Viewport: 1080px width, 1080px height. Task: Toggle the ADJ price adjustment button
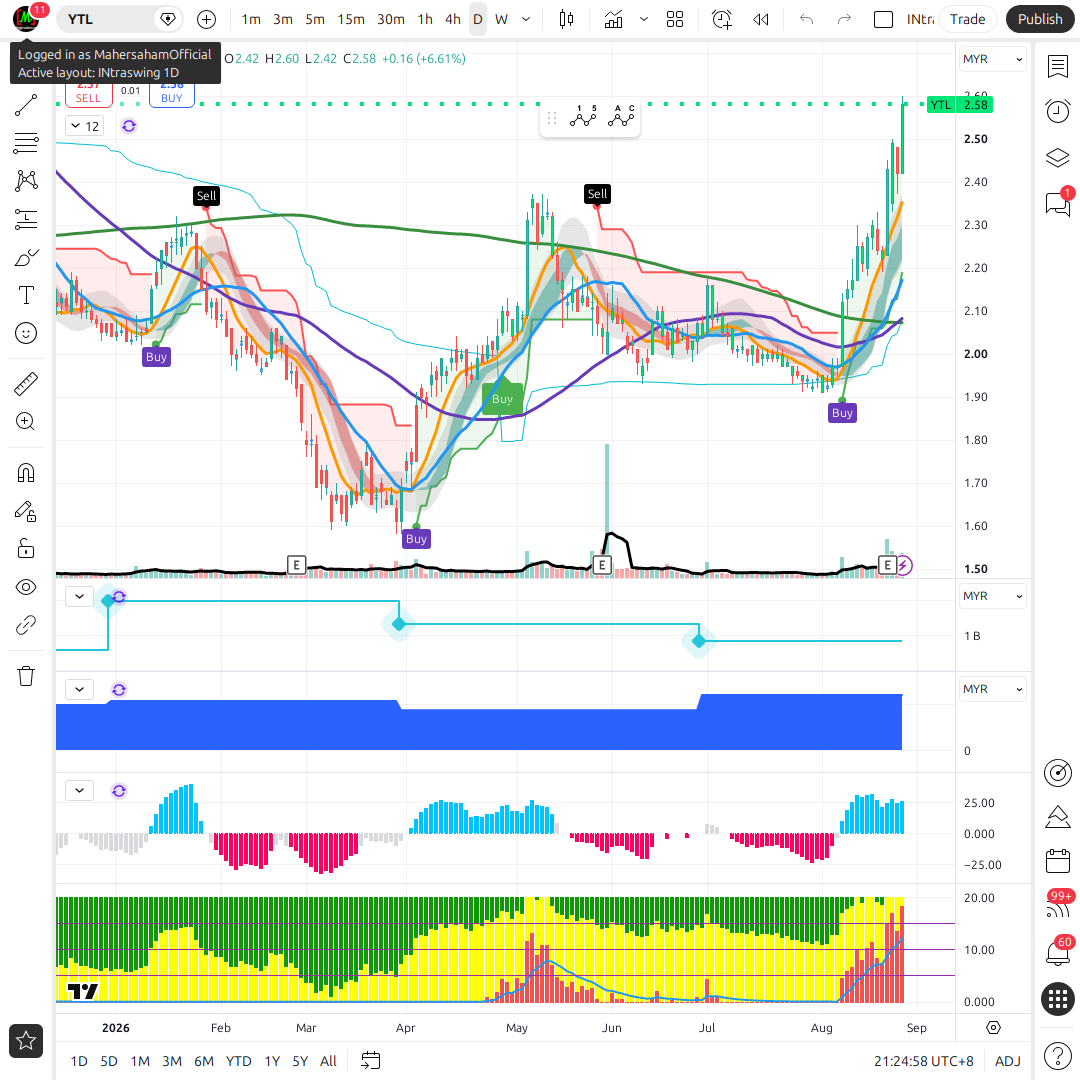(x=1008, y=1061)
